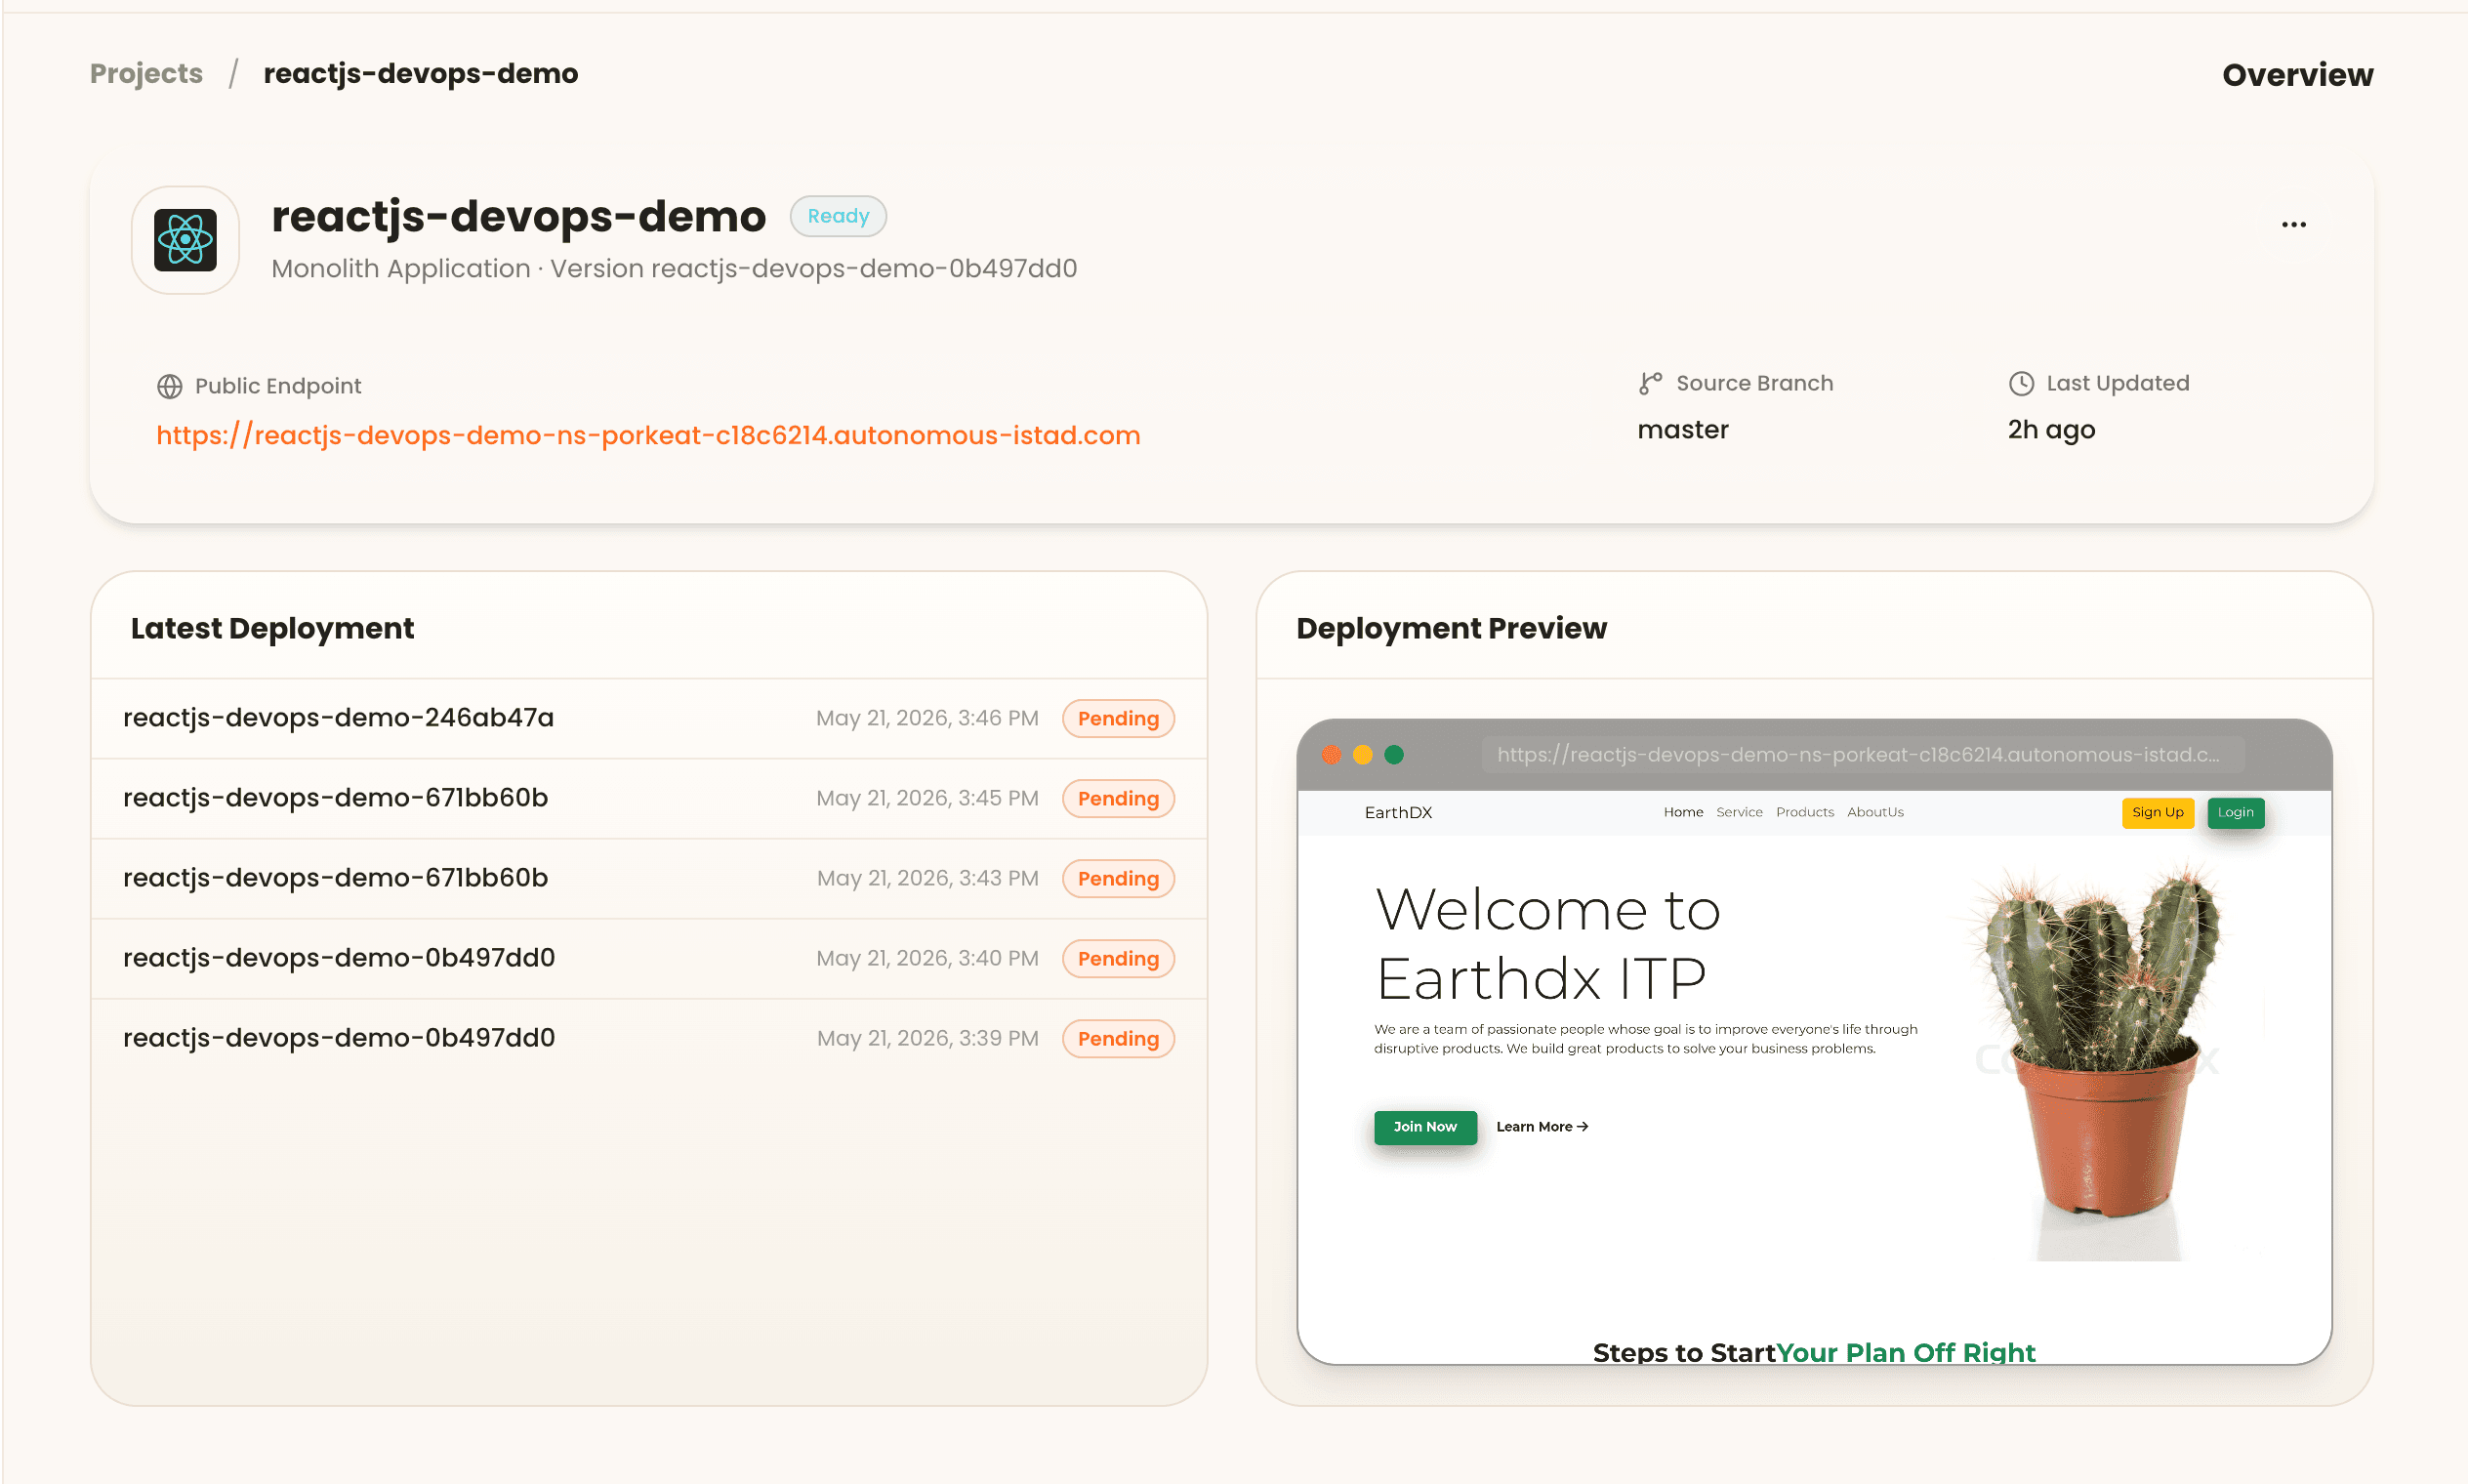Click the red dot in preview browser
2468x1484 pixels.
(x=1331, y=755)
